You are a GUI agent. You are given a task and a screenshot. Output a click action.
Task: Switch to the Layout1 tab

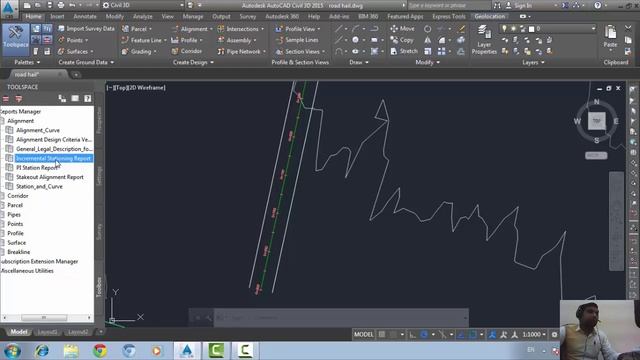point(47,332)
